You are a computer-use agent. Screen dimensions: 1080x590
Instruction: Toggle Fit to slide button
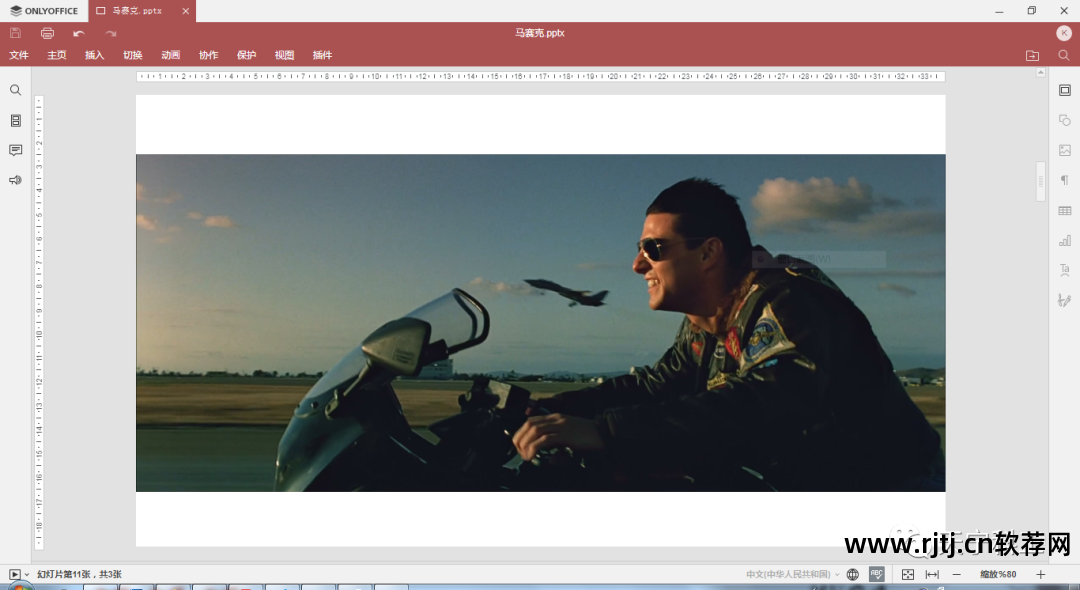(x=908, y=574)
